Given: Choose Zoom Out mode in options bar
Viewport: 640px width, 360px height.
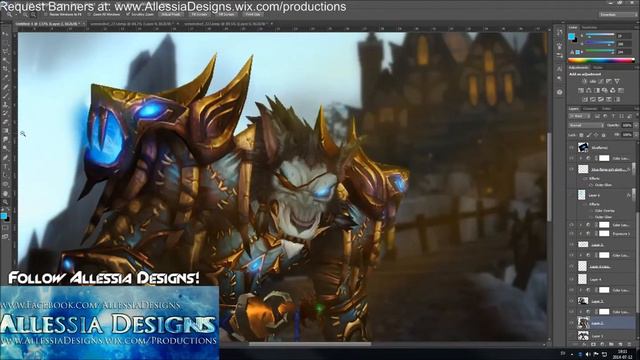Looking at the screenshot, I should pos(33,15).
